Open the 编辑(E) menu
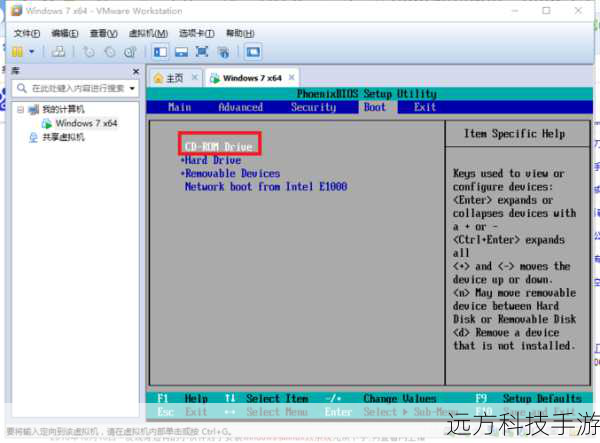 tap(65, 33)
